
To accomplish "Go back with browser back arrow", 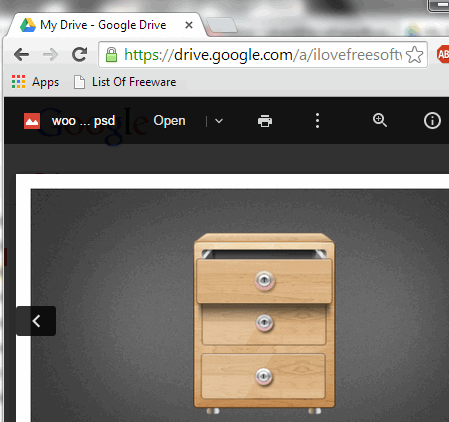I will coord(22,54).
